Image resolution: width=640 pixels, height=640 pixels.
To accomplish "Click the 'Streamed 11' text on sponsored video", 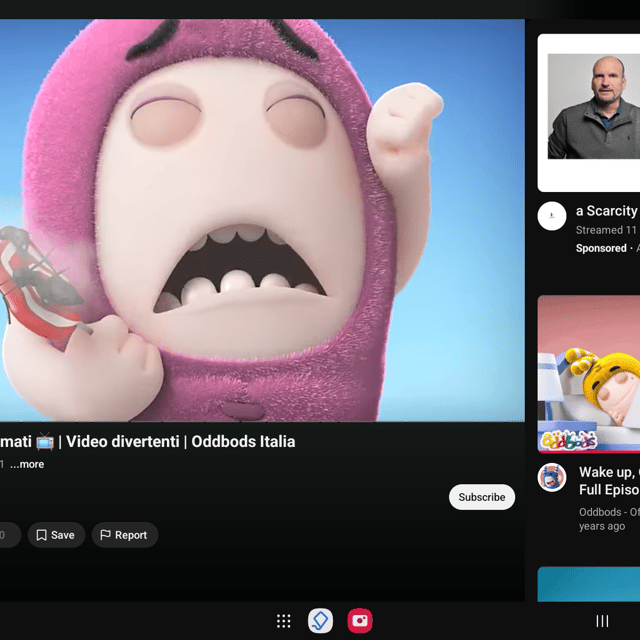I will pyautogui.click(x=606, y=230).
